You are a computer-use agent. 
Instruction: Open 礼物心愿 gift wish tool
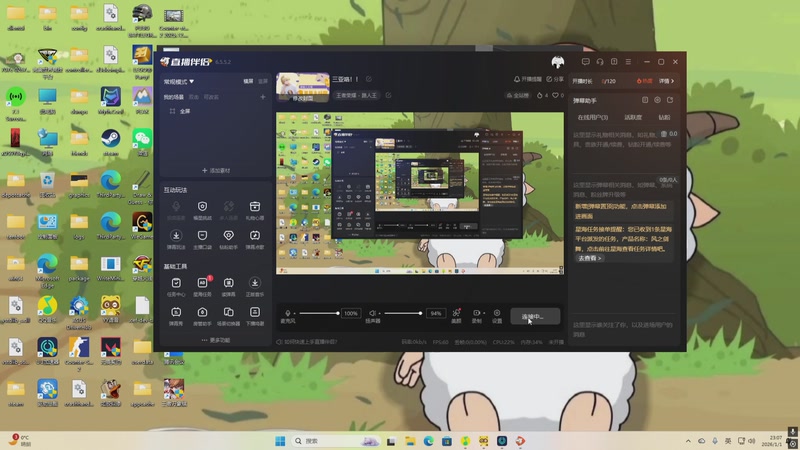pos(255,210)
